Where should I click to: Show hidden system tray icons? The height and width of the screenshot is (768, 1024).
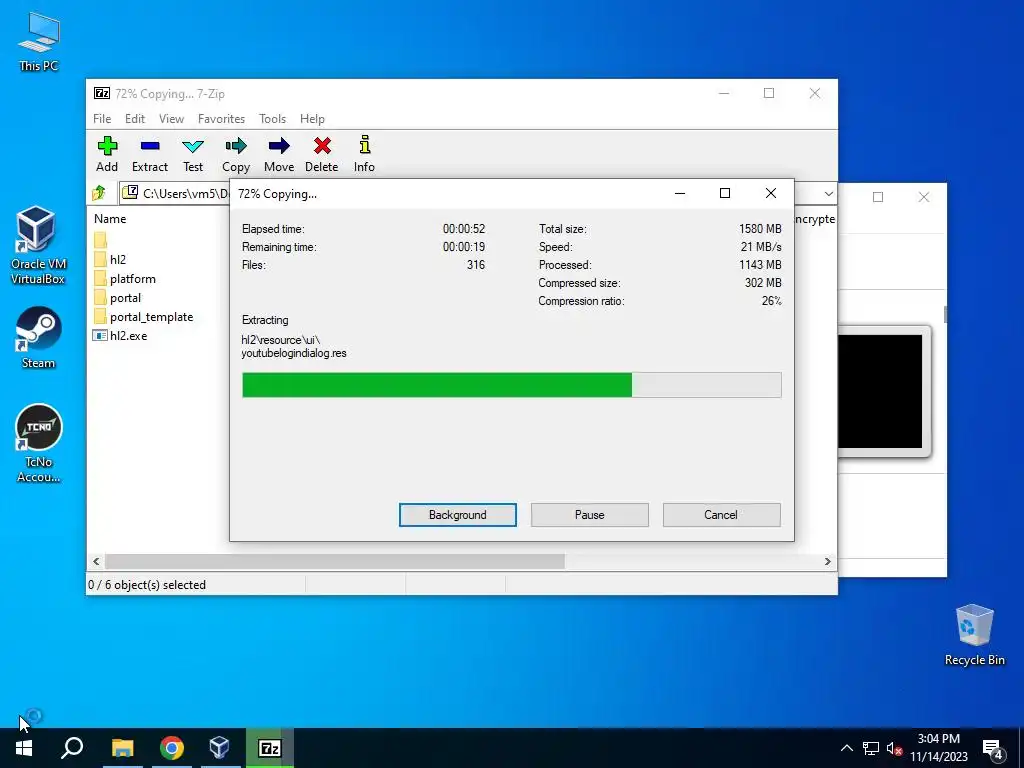pyautogui.click(x=846, y=748)
